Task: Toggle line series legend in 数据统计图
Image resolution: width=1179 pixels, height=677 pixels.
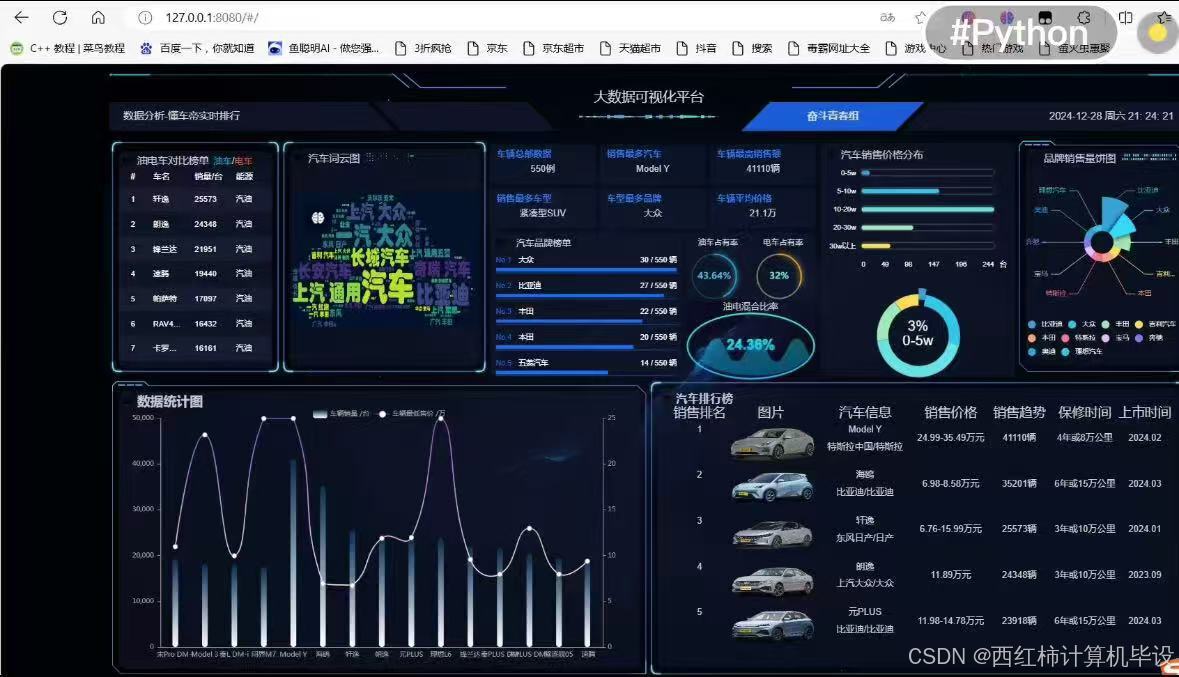Action: 411,414
